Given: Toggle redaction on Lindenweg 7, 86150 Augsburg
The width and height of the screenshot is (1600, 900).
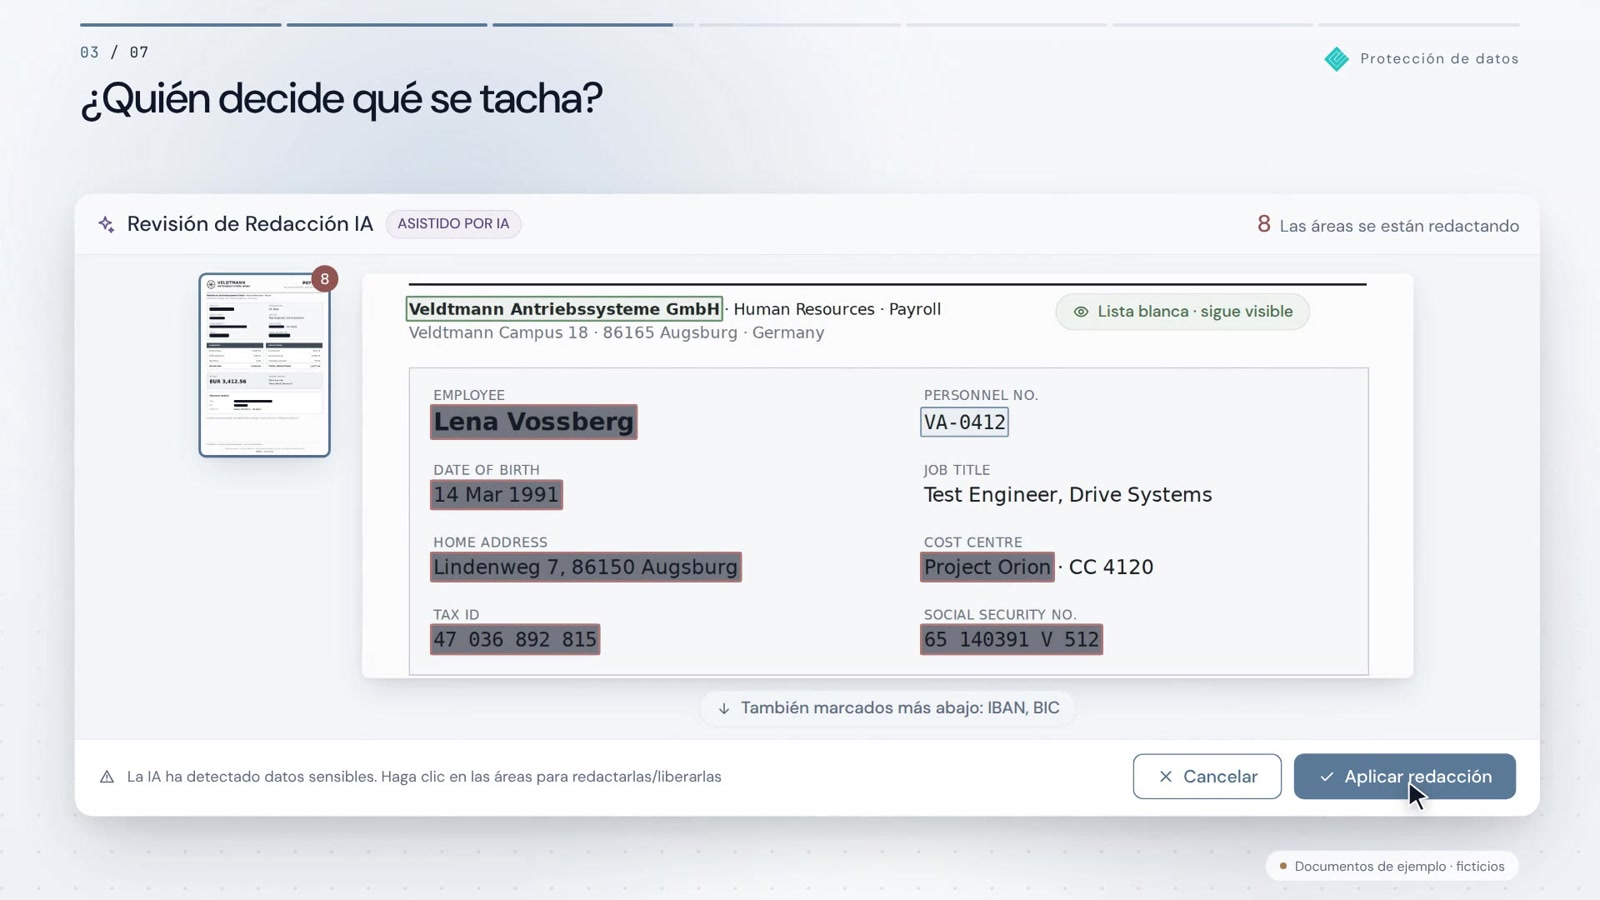Looking at the screenshot, I should pyautogui.click(x=586, y=567).
